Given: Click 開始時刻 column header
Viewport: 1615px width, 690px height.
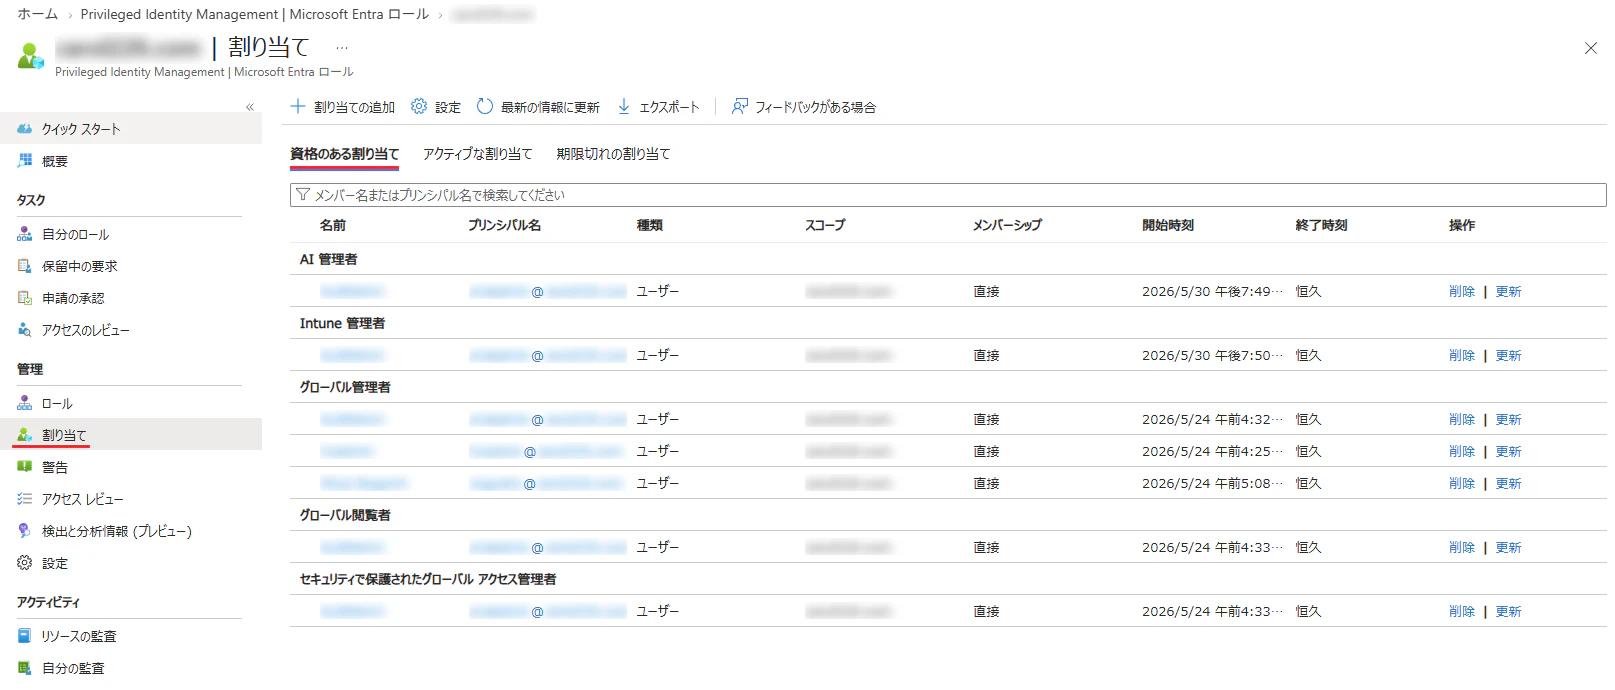Looking at the screenshot, I should 1168,225.
